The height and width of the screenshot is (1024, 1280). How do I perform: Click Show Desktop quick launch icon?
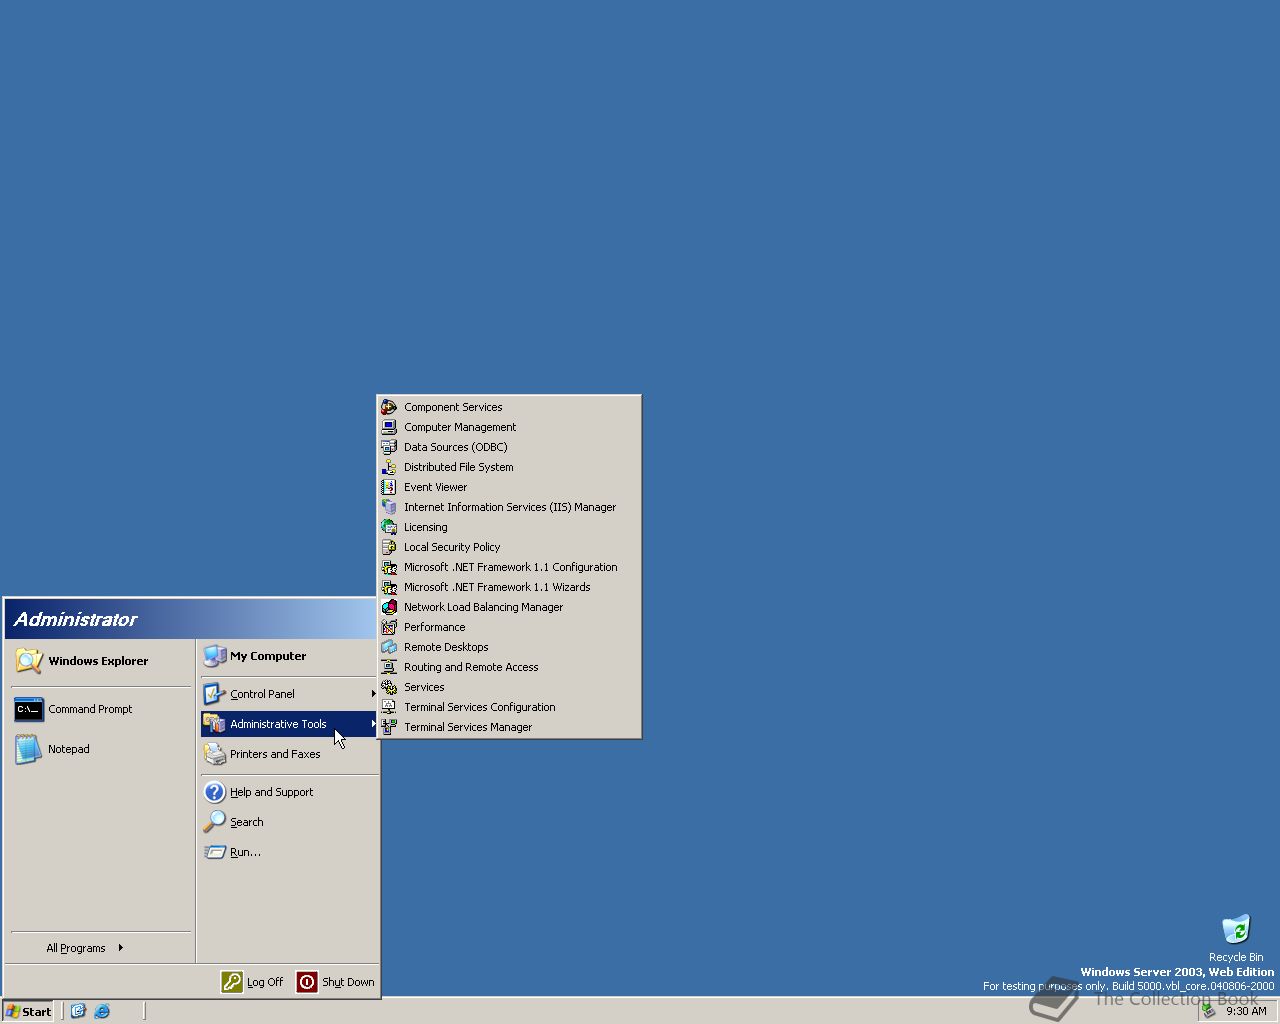[x=78, y=1011]
